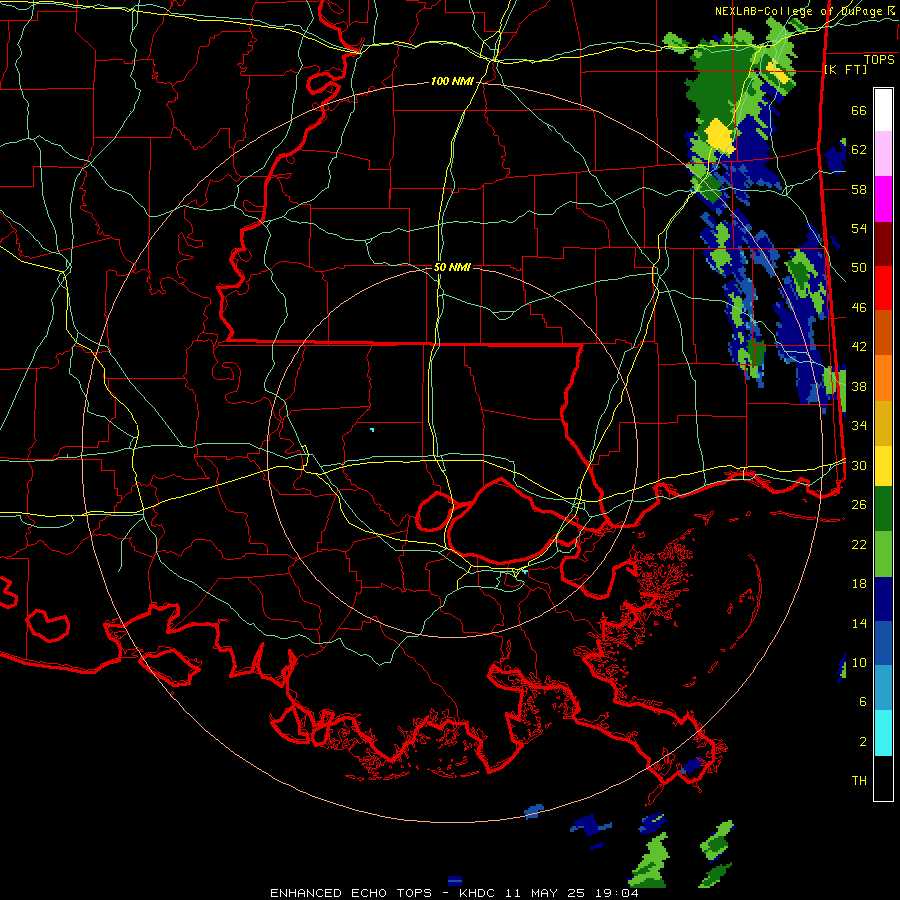Click the ENHANCED ECHO TOPS product title
Image resolution: width=900 pixels, height=900 pixels.
(351, 893)
